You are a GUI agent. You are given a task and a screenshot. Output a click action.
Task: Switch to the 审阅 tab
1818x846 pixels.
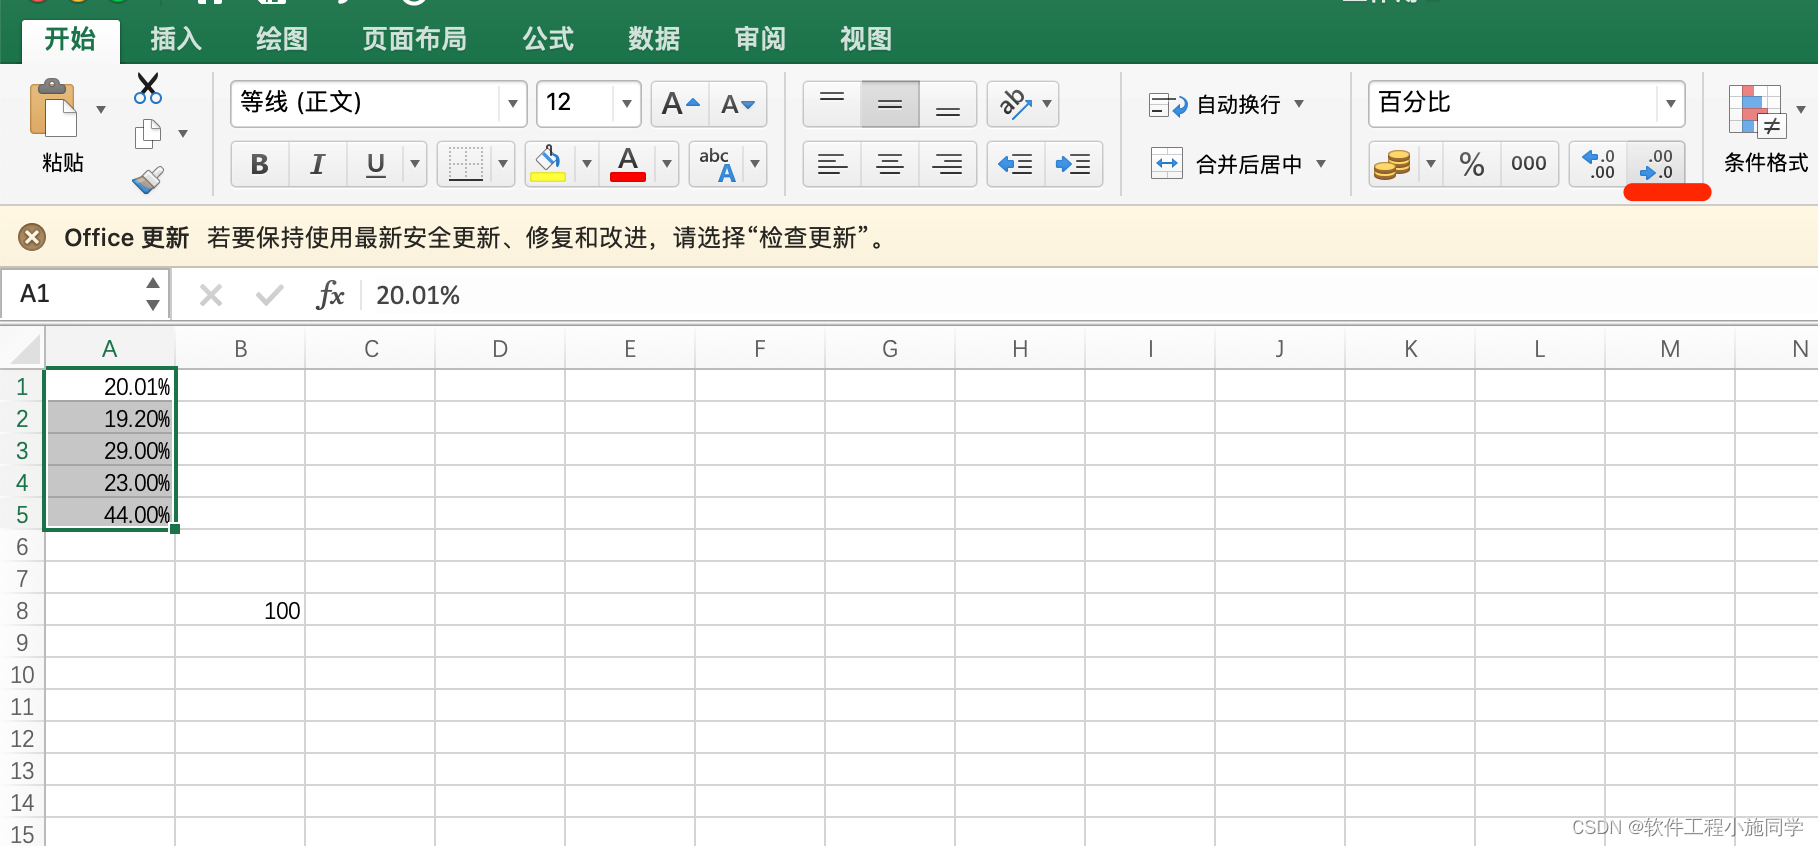760,39
